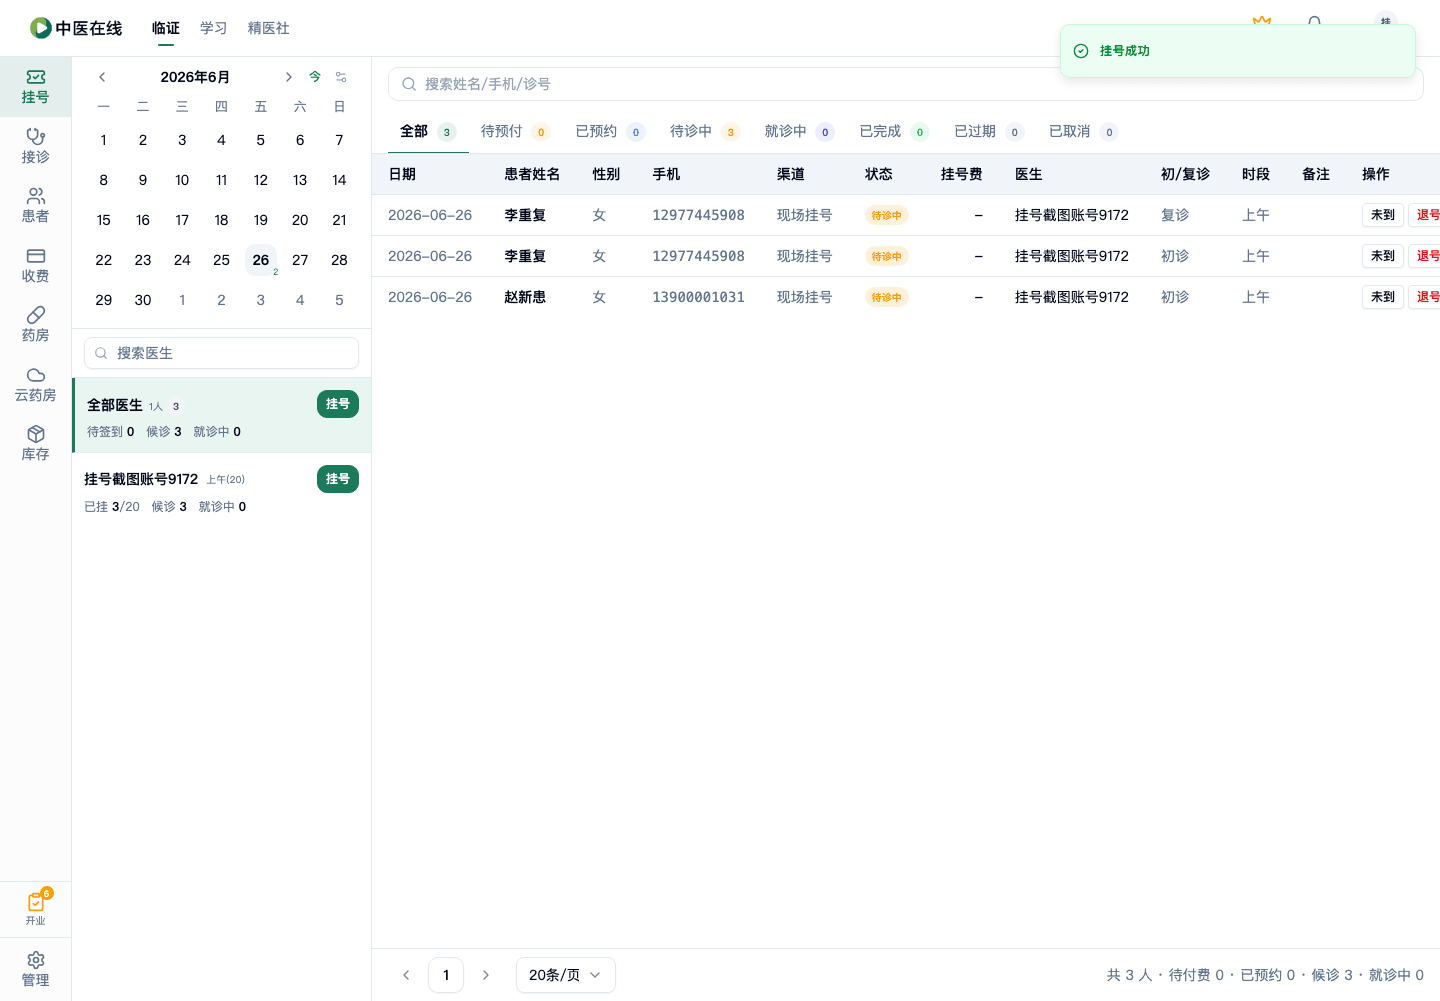Open the 药房 pharmacy sidebar module
The image size is (1440, 1001).
point(35,325)
